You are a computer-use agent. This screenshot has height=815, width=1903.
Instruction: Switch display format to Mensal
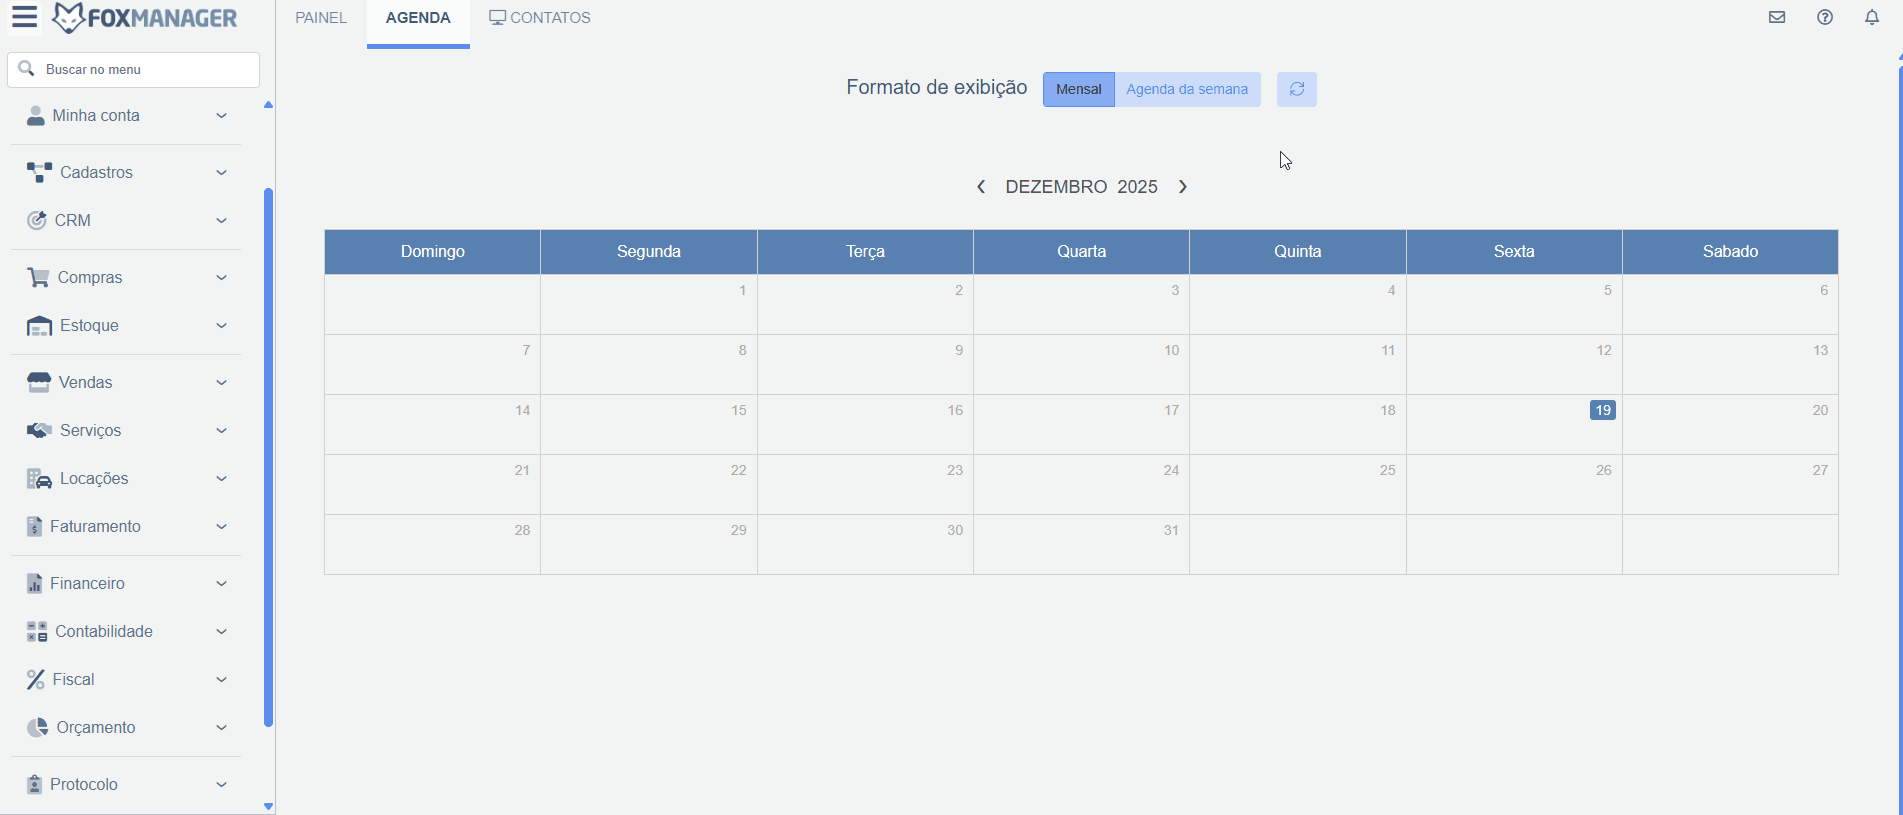(1078, 89)
